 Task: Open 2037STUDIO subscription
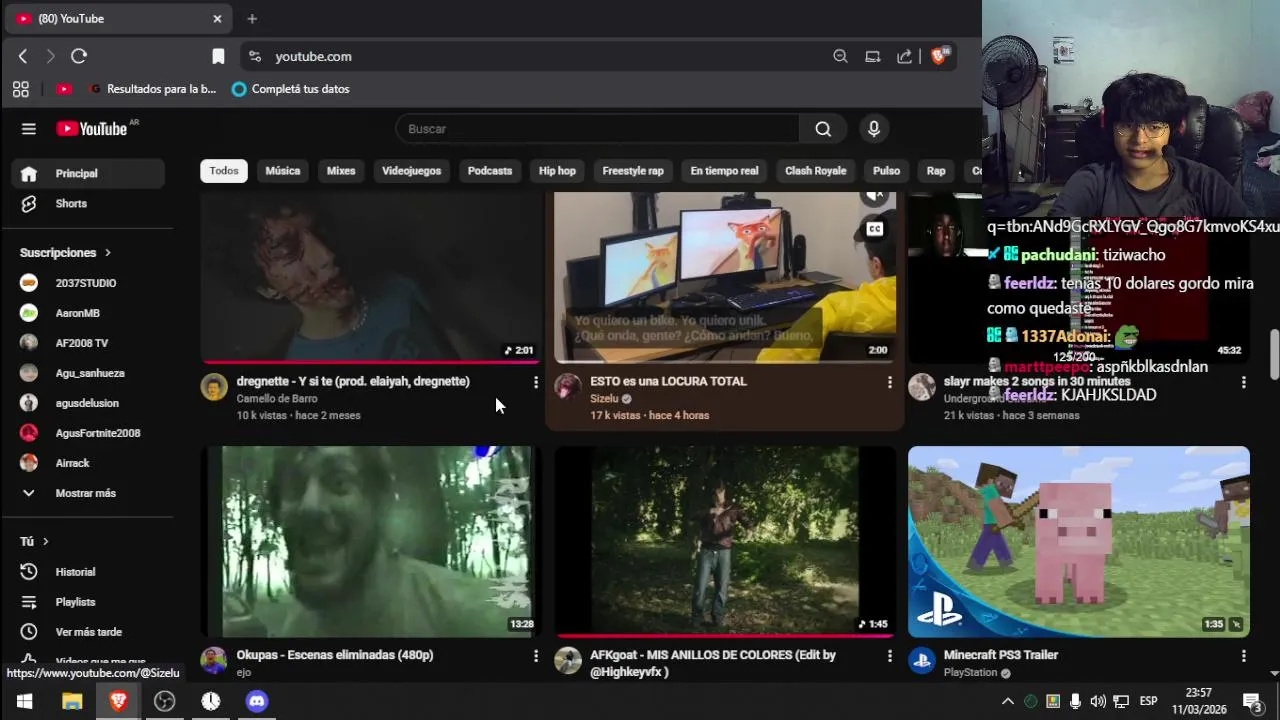88,283
